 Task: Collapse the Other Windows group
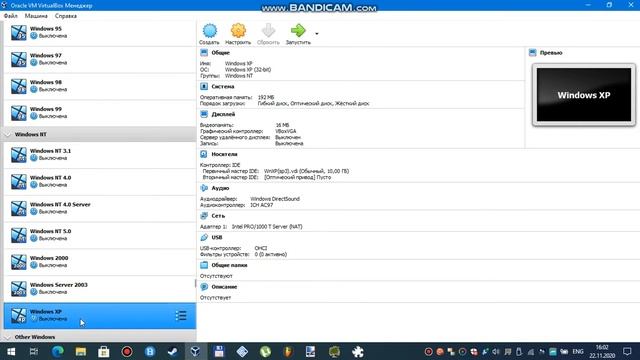[8, 337]
